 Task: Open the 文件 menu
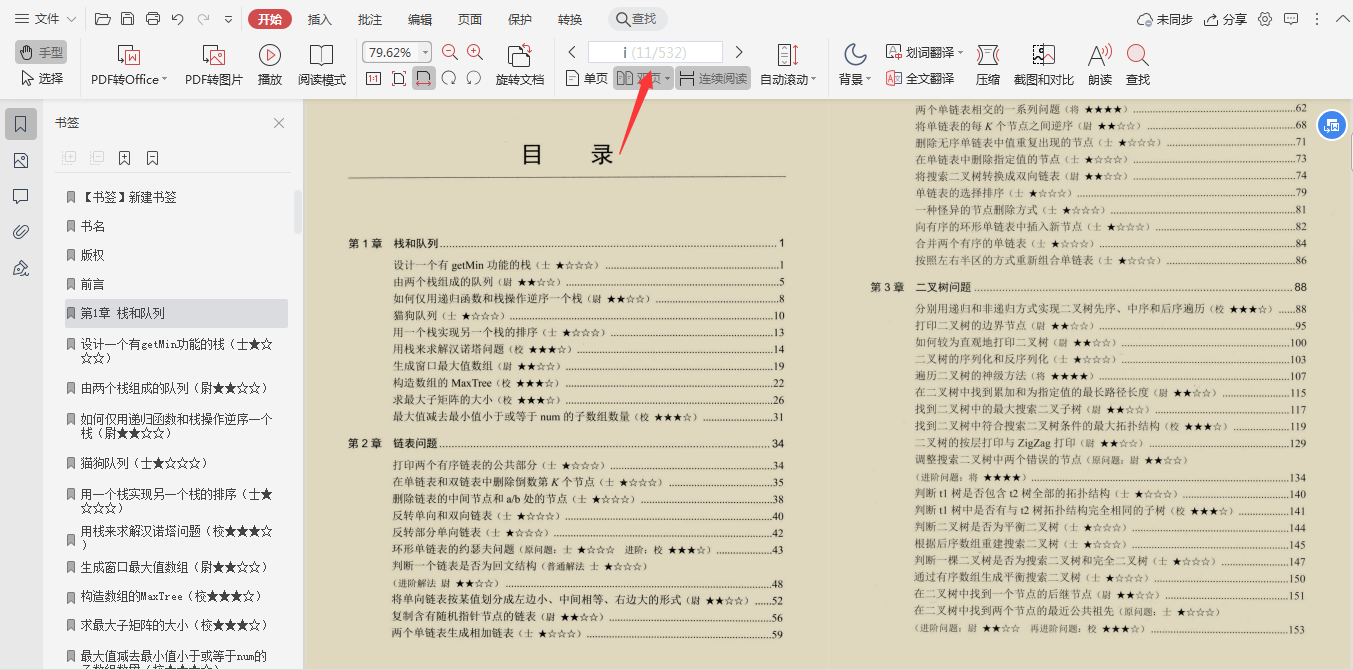[x=46, y=18]
